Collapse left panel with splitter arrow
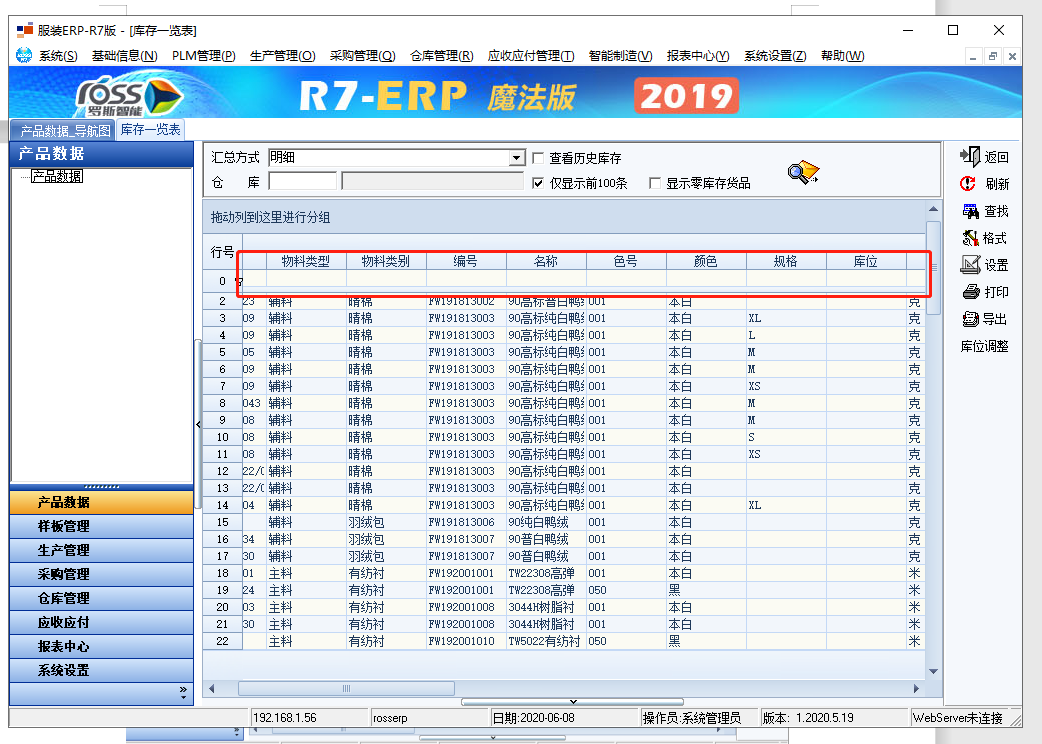Image resolution: width=1042 pixels, height=744 pixels. [x=198, y=424]
